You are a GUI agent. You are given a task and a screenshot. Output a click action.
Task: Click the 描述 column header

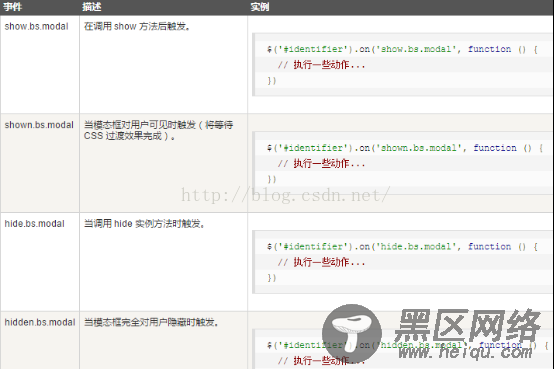tap(92, 7)
